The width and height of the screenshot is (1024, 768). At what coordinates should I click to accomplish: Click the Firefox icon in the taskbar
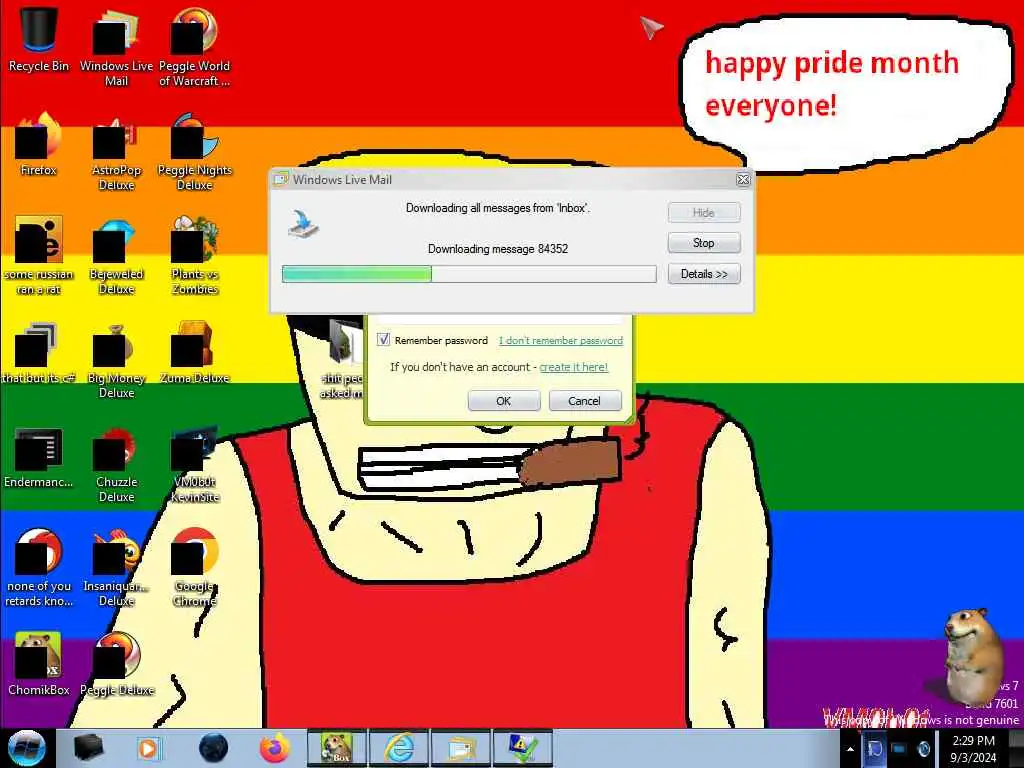[274, 748]
